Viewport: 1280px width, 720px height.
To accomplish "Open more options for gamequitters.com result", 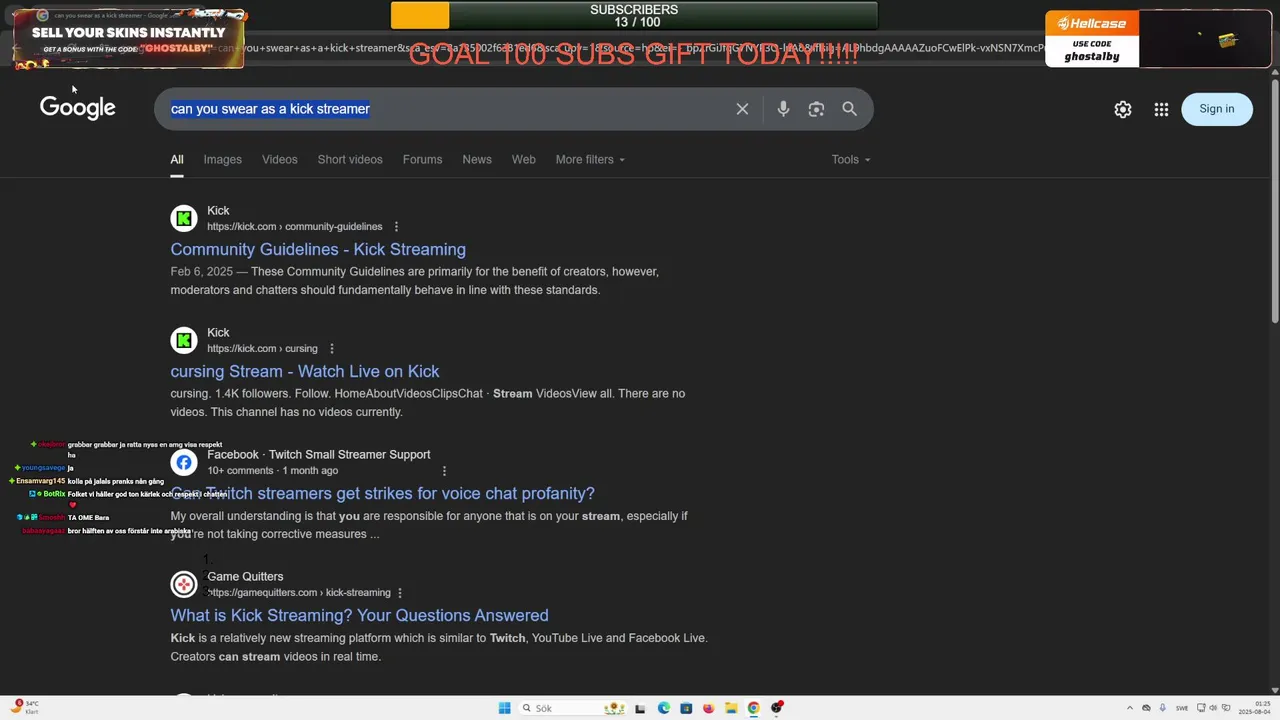I will coord(400,593).
